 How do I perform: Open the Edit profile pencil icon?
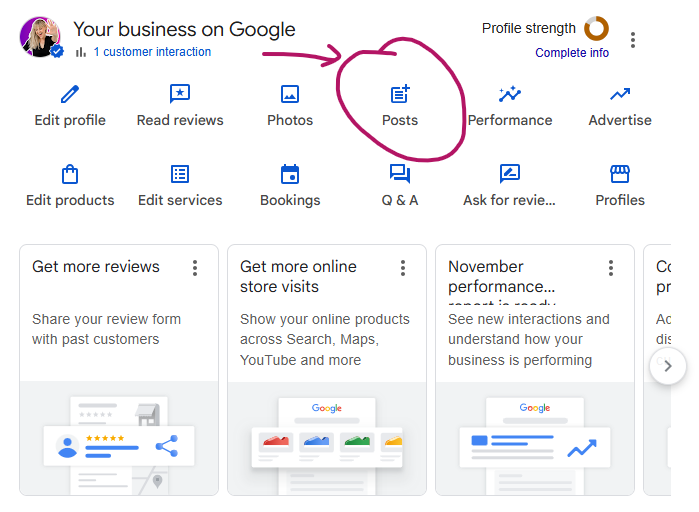point(70,94)
